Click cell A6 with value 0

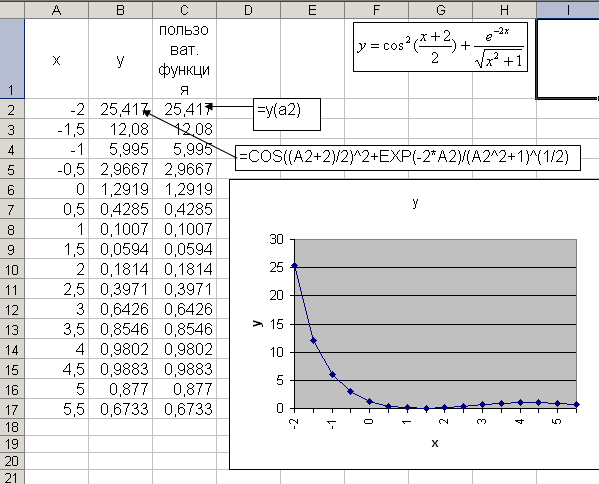[57, 189]
